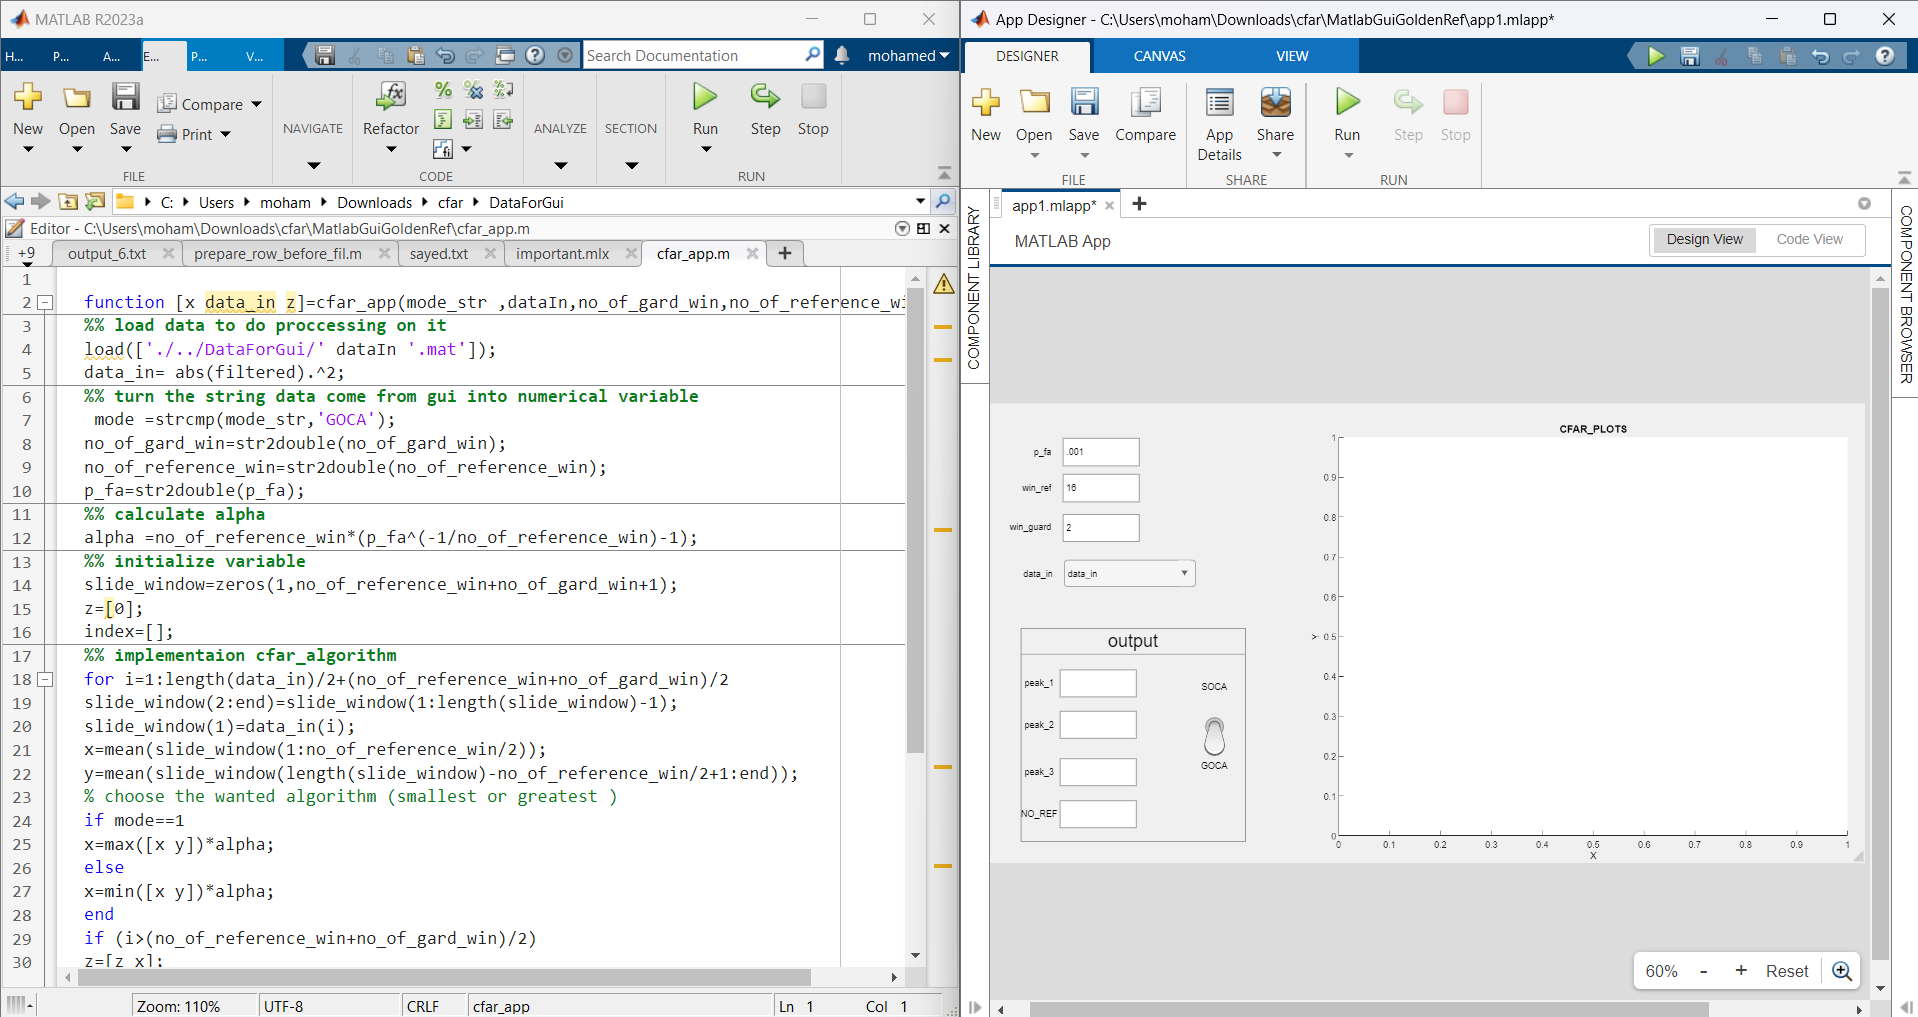
Task: Add new app tab with plus button
Action: (x=1139, y=204)
